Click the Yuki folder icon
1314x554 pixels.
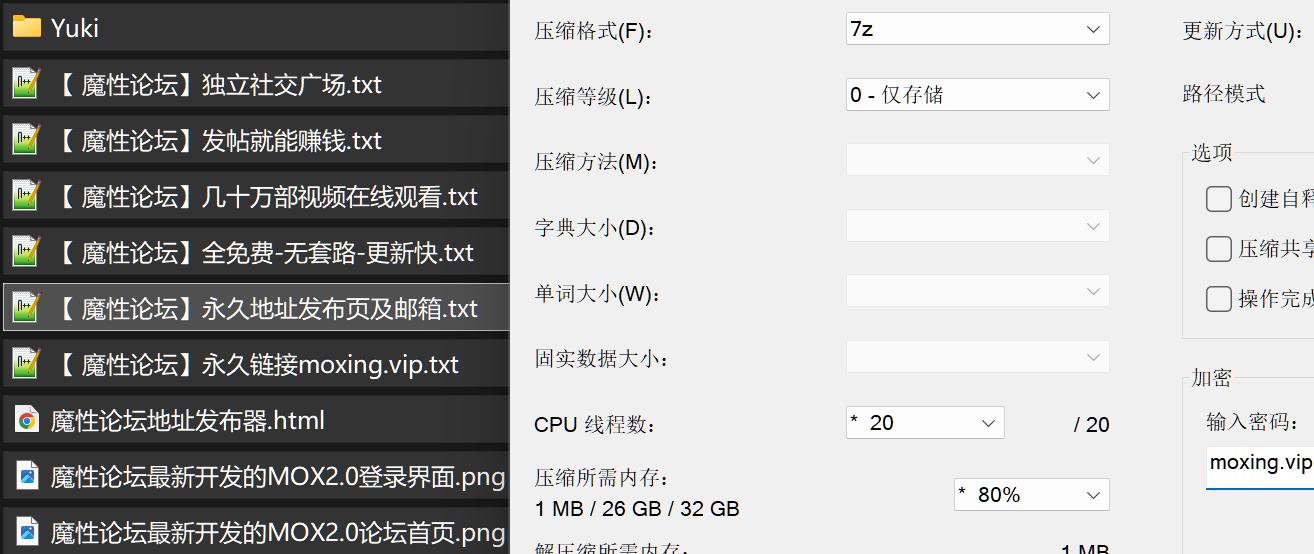(x=27, y=27)
